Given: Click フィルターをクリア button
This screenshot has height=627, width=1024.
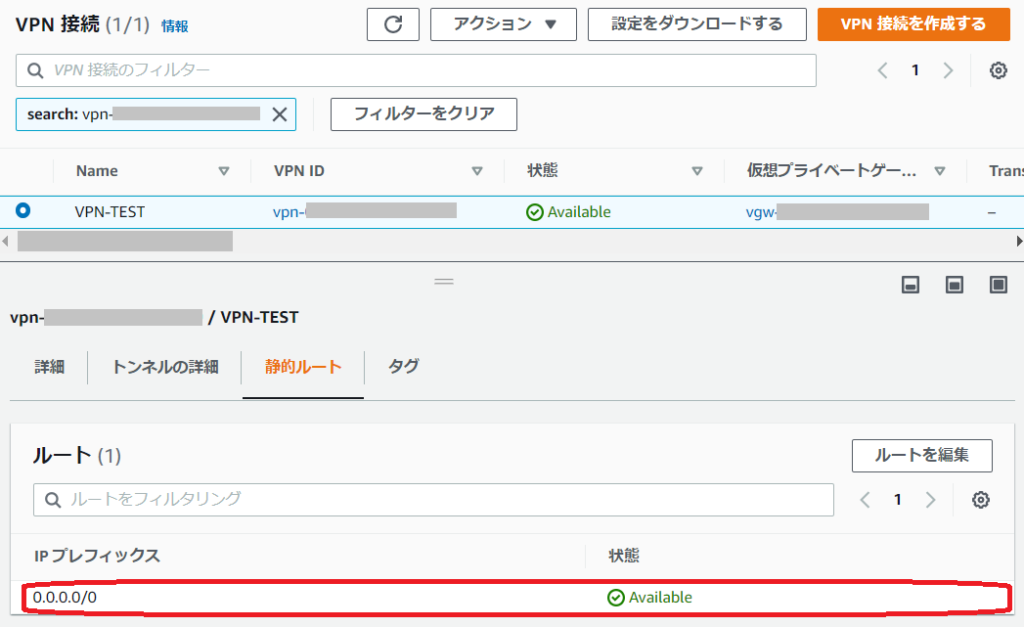Looking at the screenshot, I should pos(424,114).
